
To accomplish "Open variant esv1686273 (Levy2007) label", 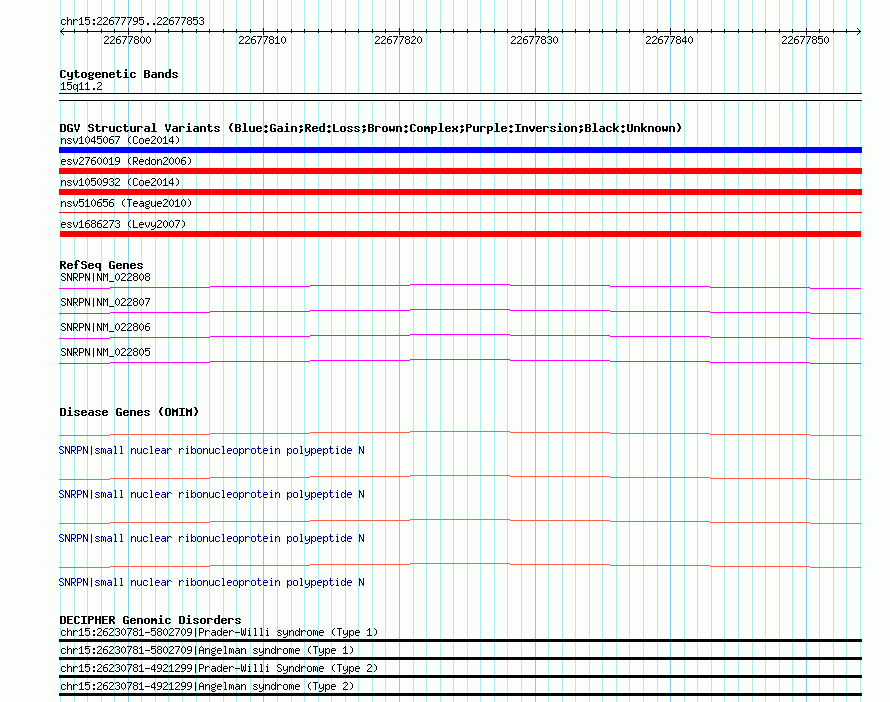I will point(123,224).
